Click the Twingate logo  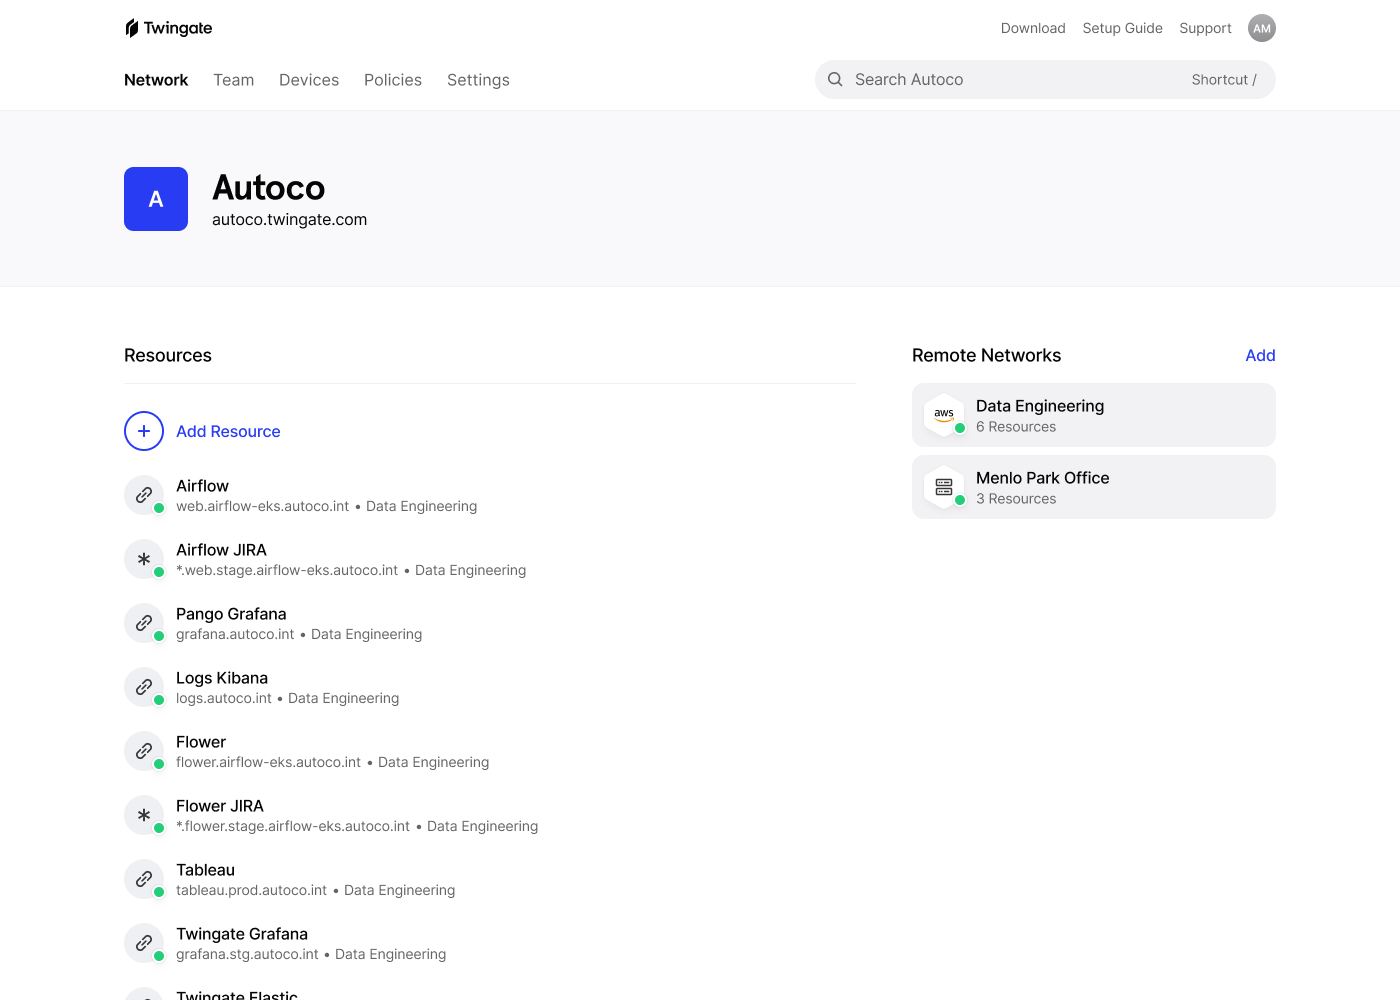click(169, 28)
